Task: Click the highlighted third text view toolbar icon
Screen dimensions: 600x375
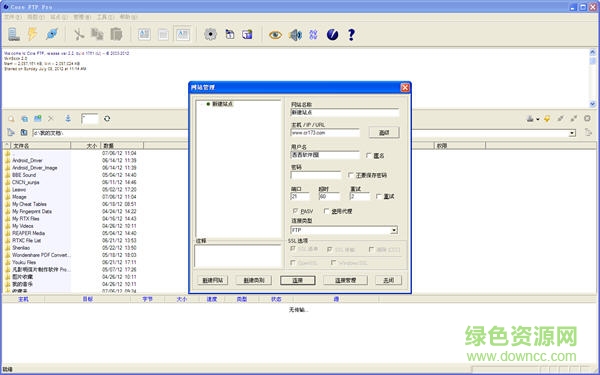Action: click(183, 34)
